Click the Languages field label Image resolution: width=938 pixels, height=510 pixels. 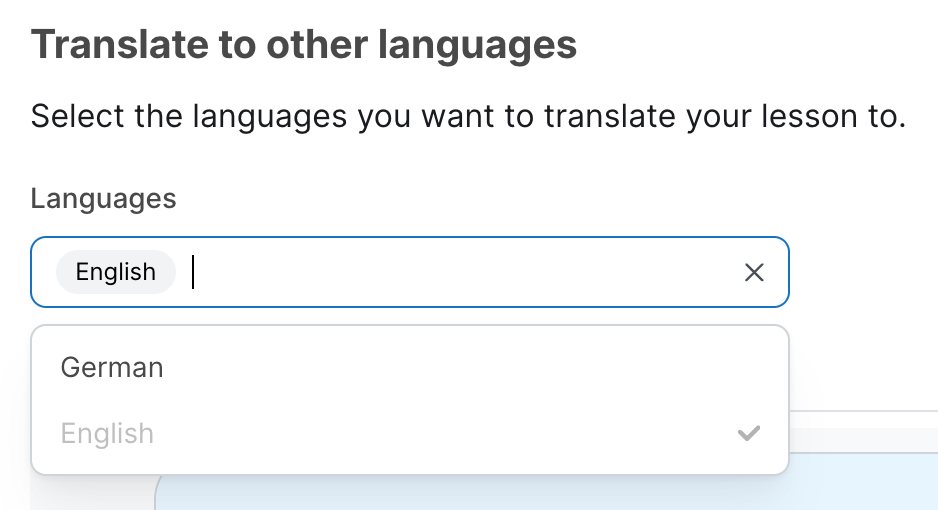point(103,198)
